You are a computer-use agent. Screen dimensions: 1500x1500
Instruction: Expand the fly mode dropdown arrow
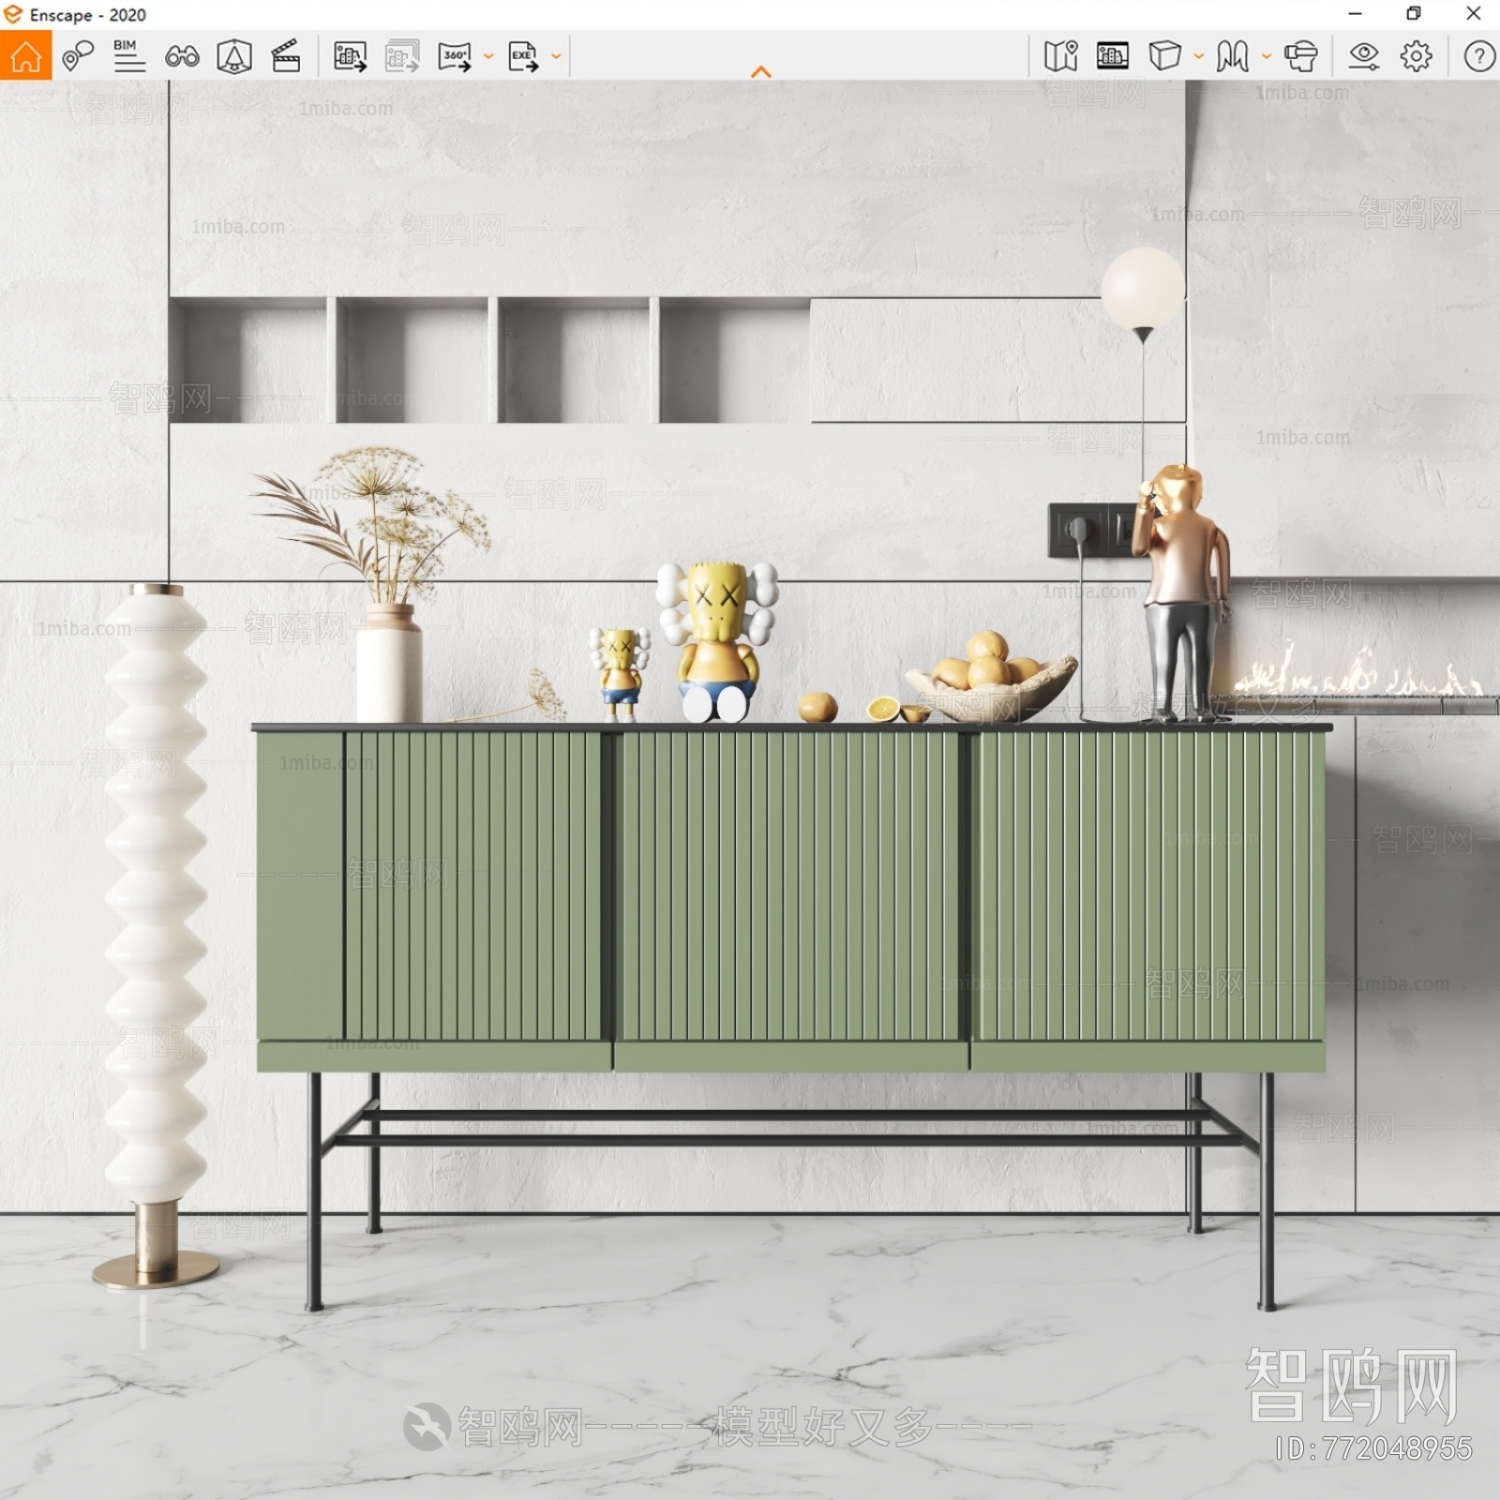(1266, 56)
